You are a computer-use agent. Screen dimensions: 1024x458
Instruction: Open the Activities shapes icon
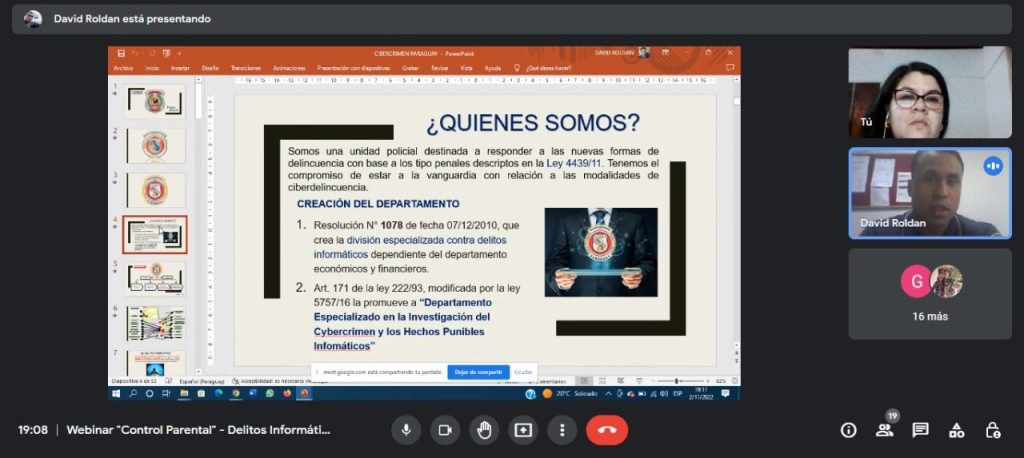pyautogui.click(x=956, y=430)
